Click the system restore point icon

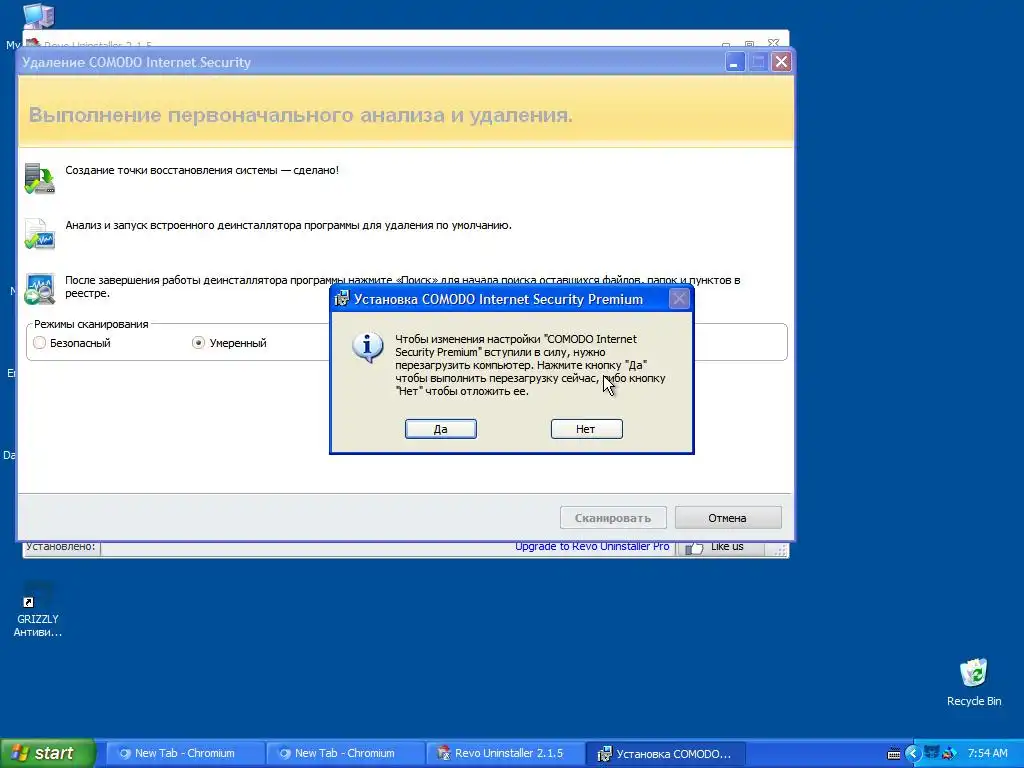click(x=40, y=178)
